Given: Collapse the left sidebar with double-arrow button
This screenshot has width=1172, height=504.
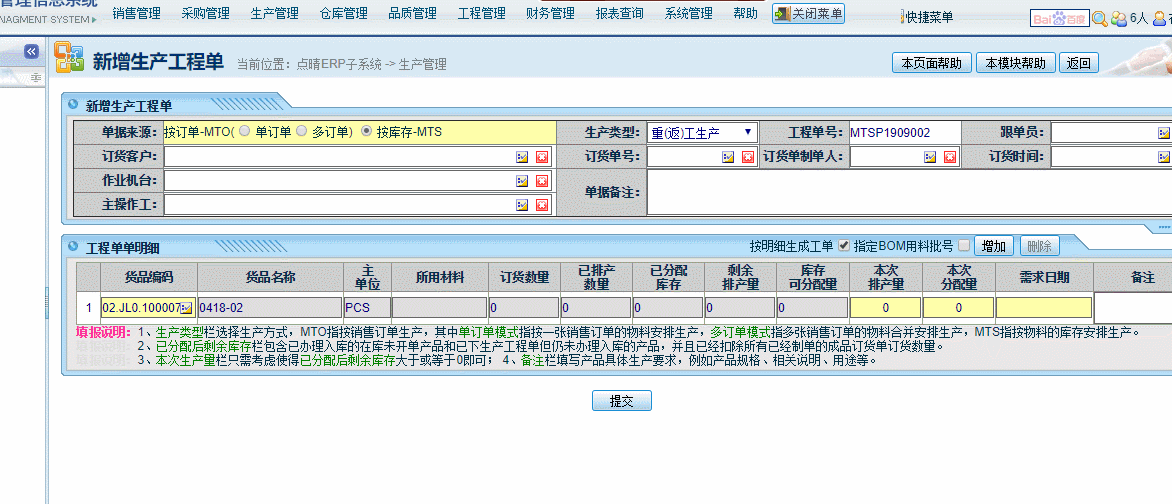Looking at the screenshot, I should point(31,51).
